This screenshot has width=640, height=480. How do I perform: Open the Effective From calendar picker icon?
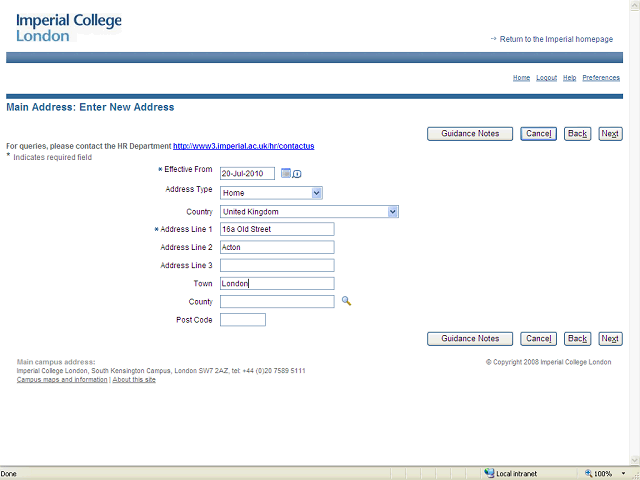coord(286,173)
